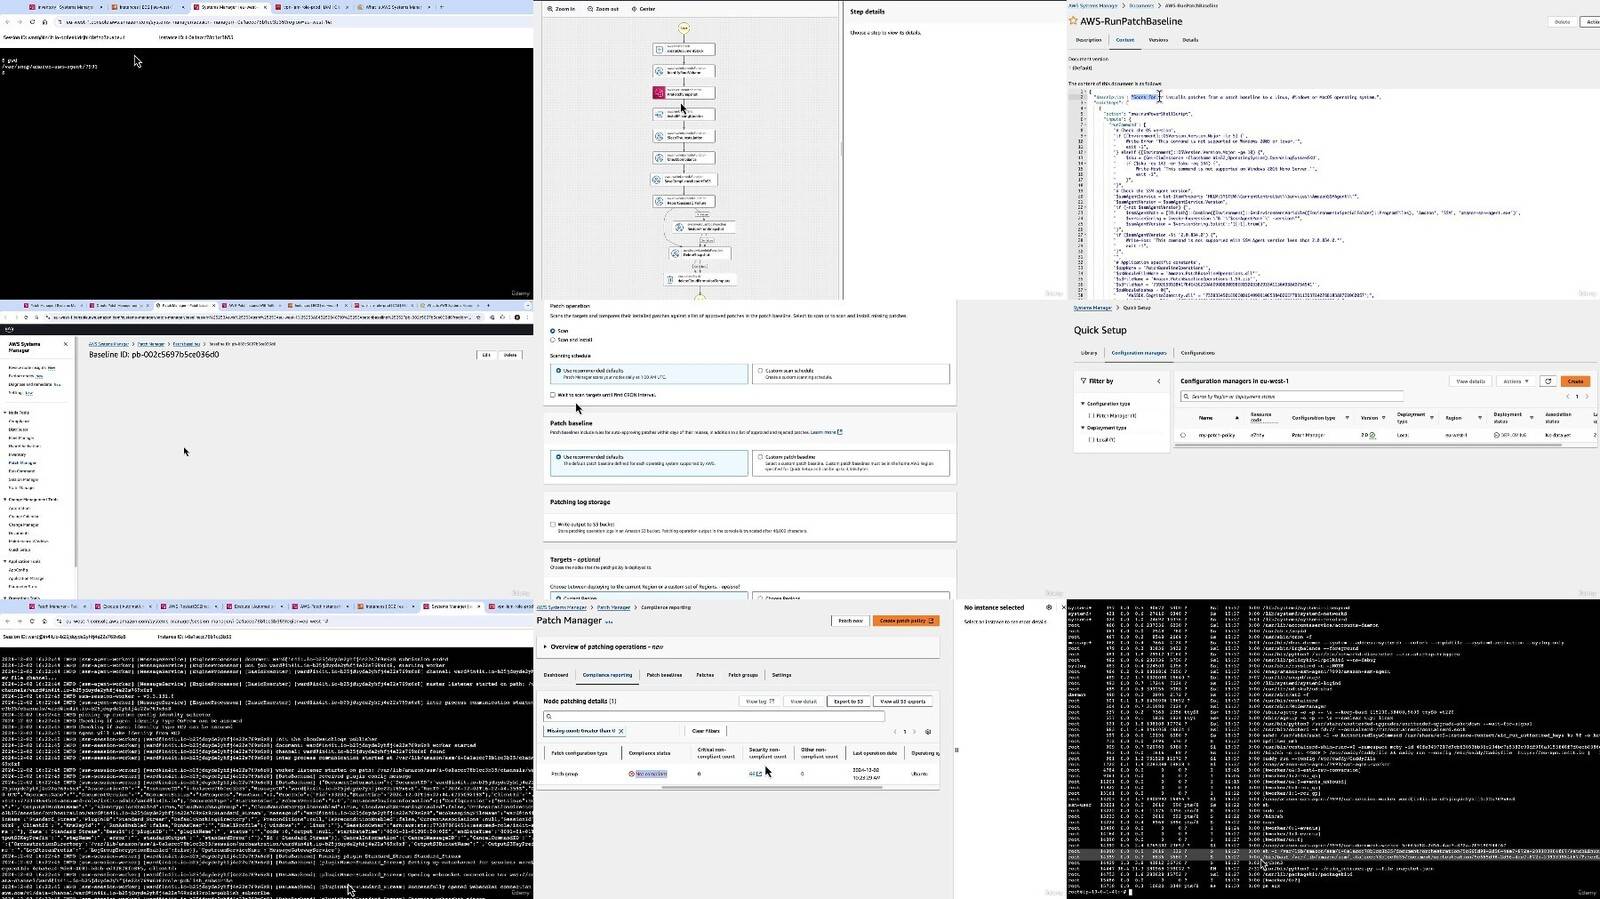Go to previous page in Node patching details
The height and width of the screenshot is (899, 1600).
point(895,732)
